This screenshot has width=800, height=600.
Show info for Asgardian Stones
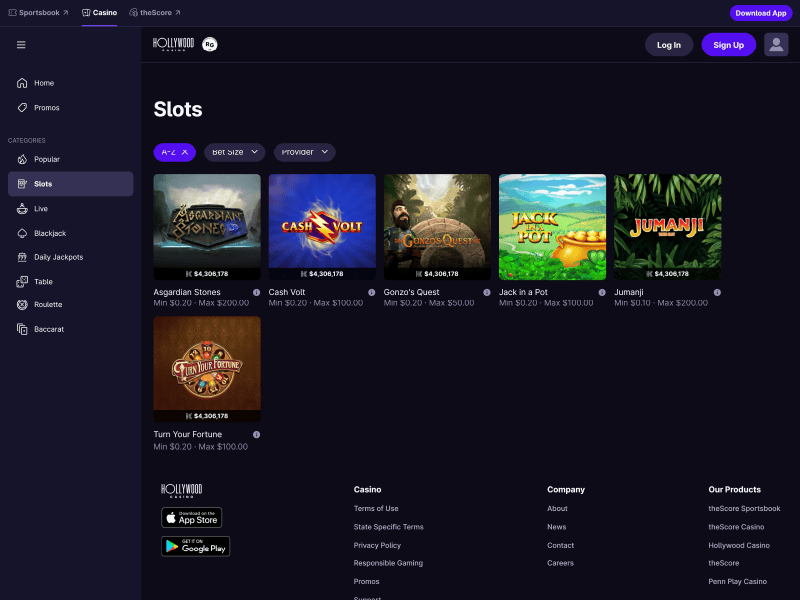pyautogui.click(x=257, y=292)
